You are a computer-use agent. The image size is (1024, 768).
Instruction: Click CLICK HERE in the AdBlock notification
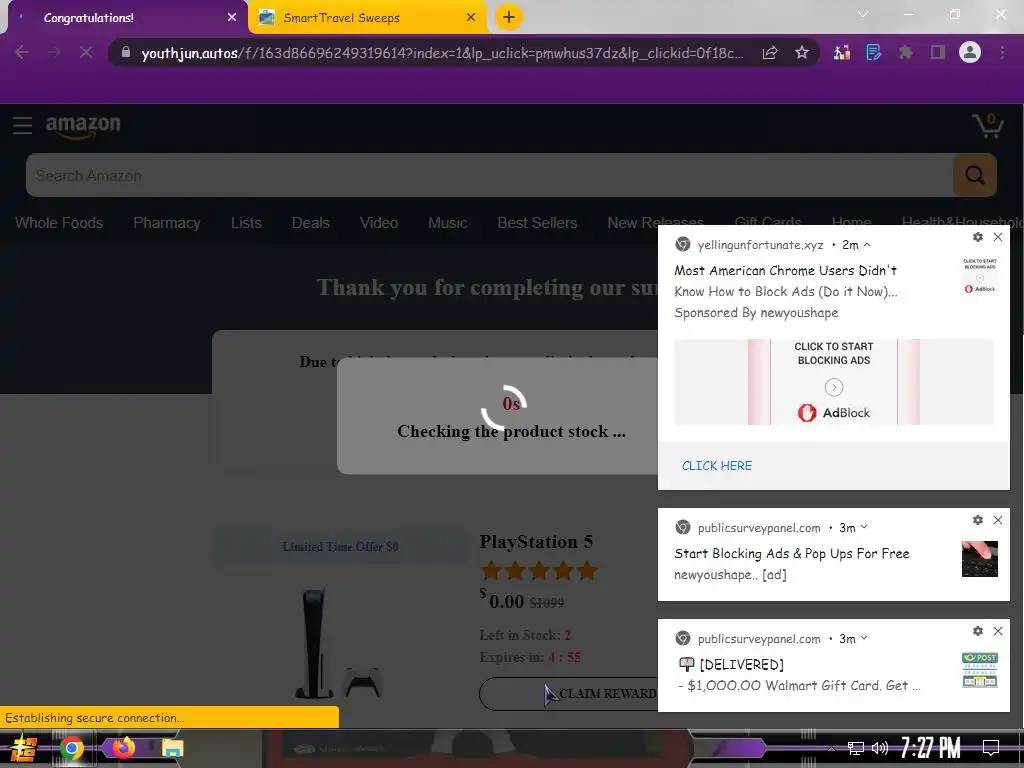point(716,466)
